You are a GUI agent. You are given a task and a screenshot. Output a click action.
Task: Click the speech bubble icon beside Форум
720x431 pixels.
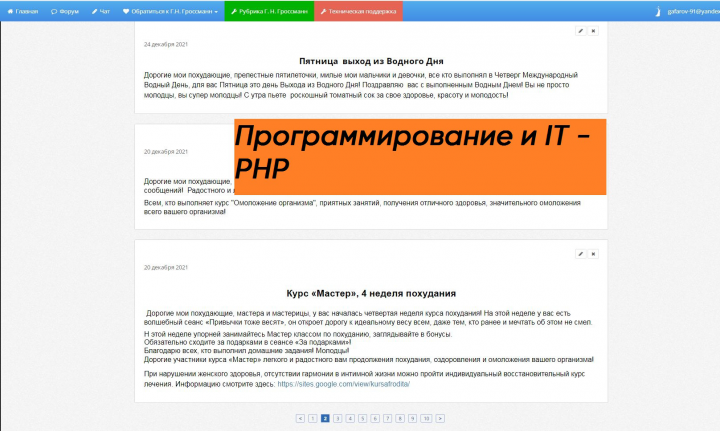[x=54, y=11]
